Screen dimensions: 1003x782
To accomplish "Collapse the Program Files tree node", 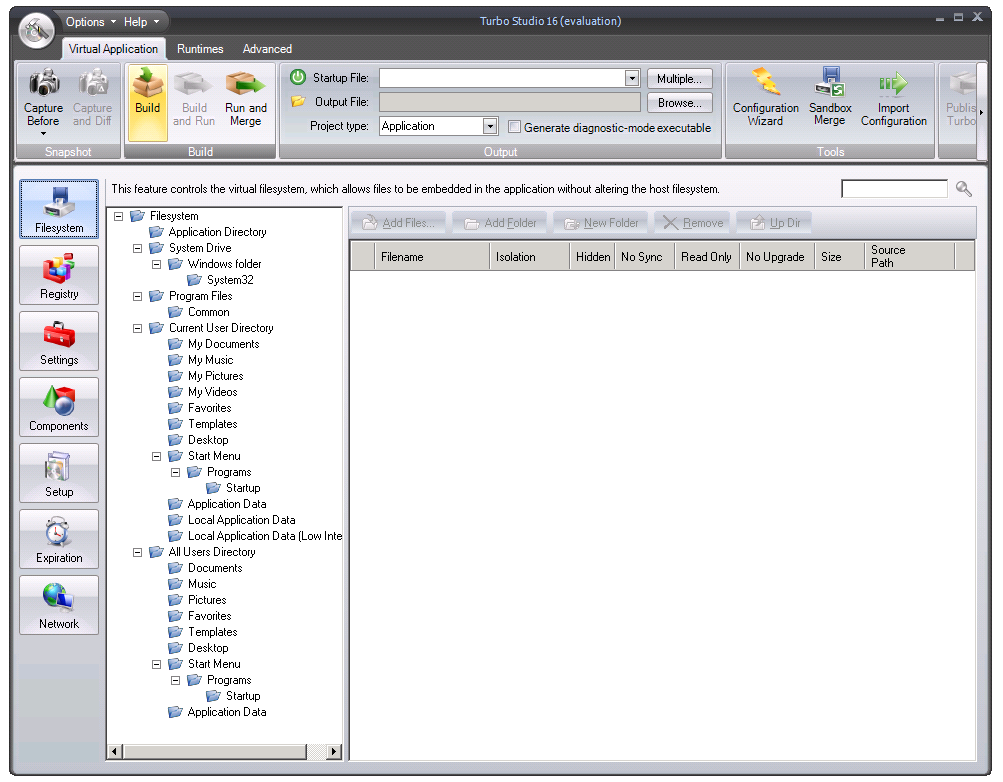I will pyautogui.click(x=137, y=296).
